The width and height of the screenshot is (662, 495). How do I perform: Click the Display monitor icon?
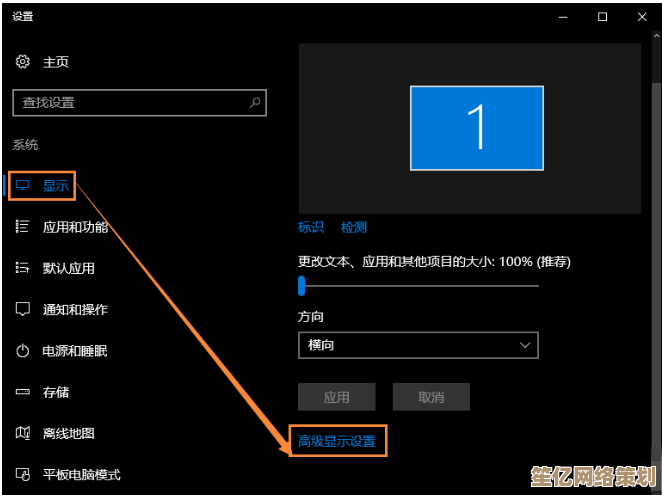(x=23, y=185)
